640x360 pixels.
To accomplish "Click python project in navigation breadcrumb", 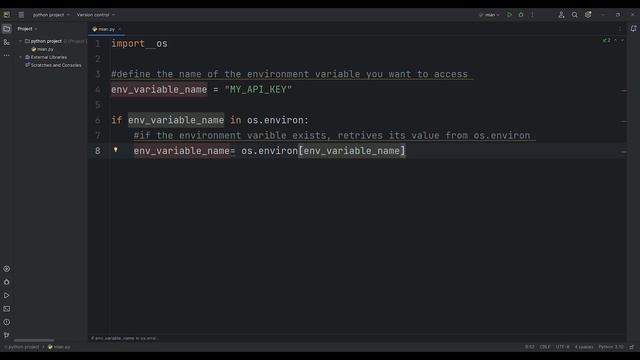I will click(x=22, y=347).
